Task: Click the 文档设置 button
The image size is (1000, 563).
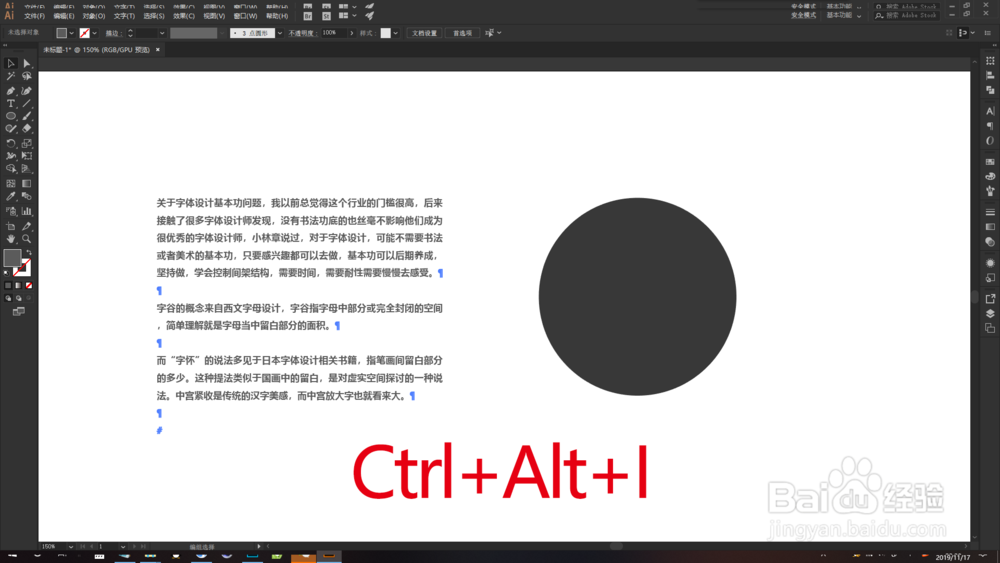Action: 424,33
